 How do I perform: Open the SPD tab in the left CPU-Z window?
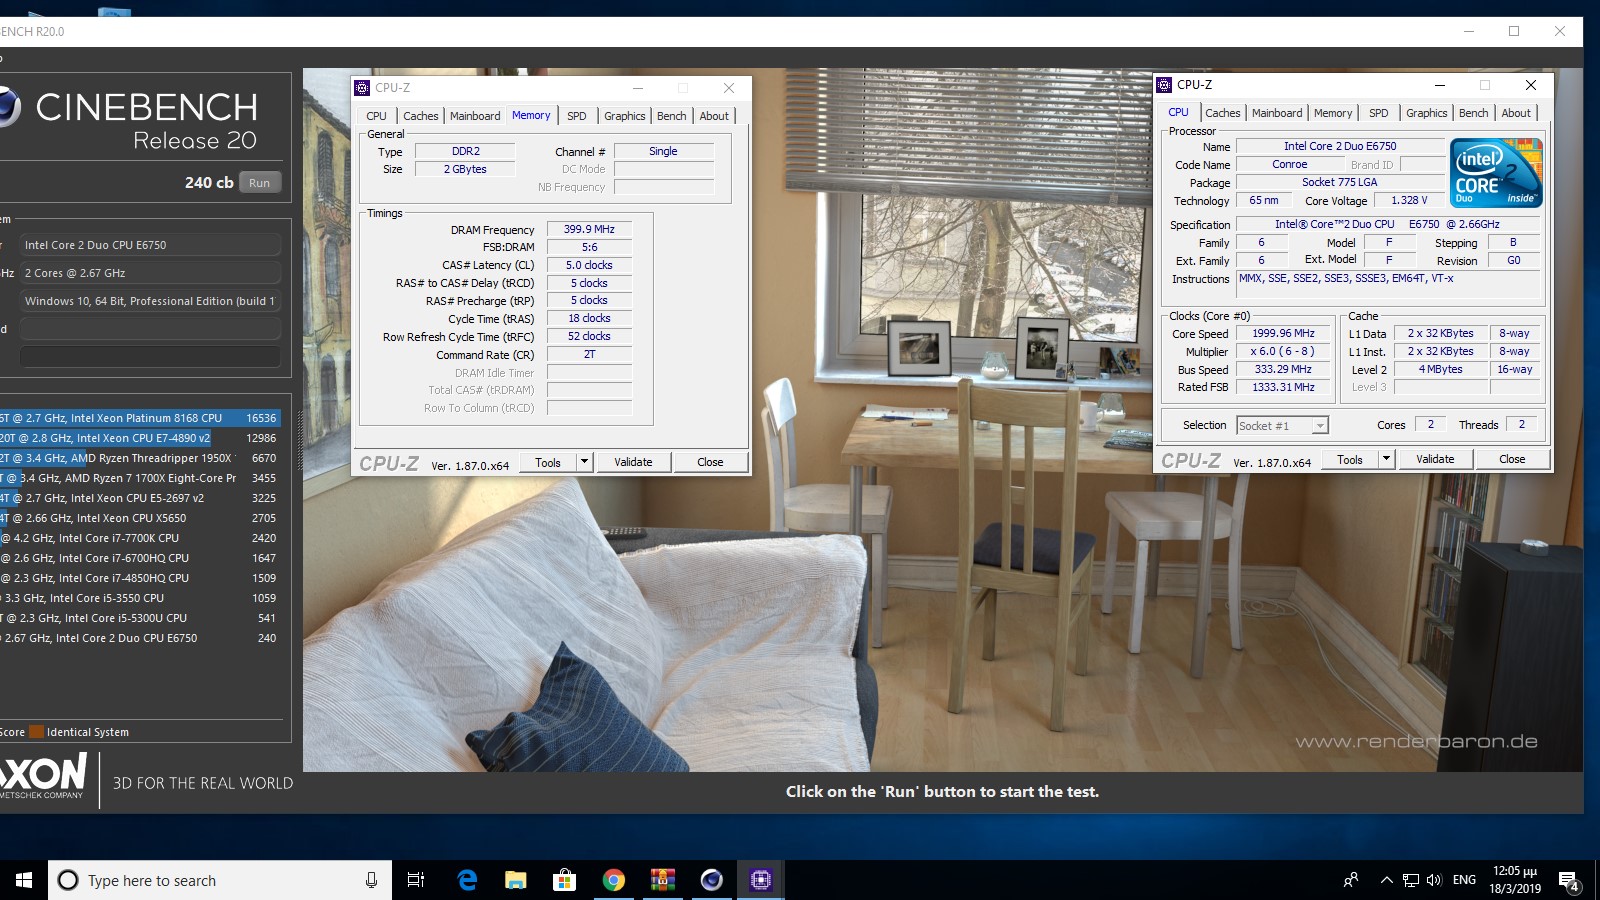pos(577,116)
